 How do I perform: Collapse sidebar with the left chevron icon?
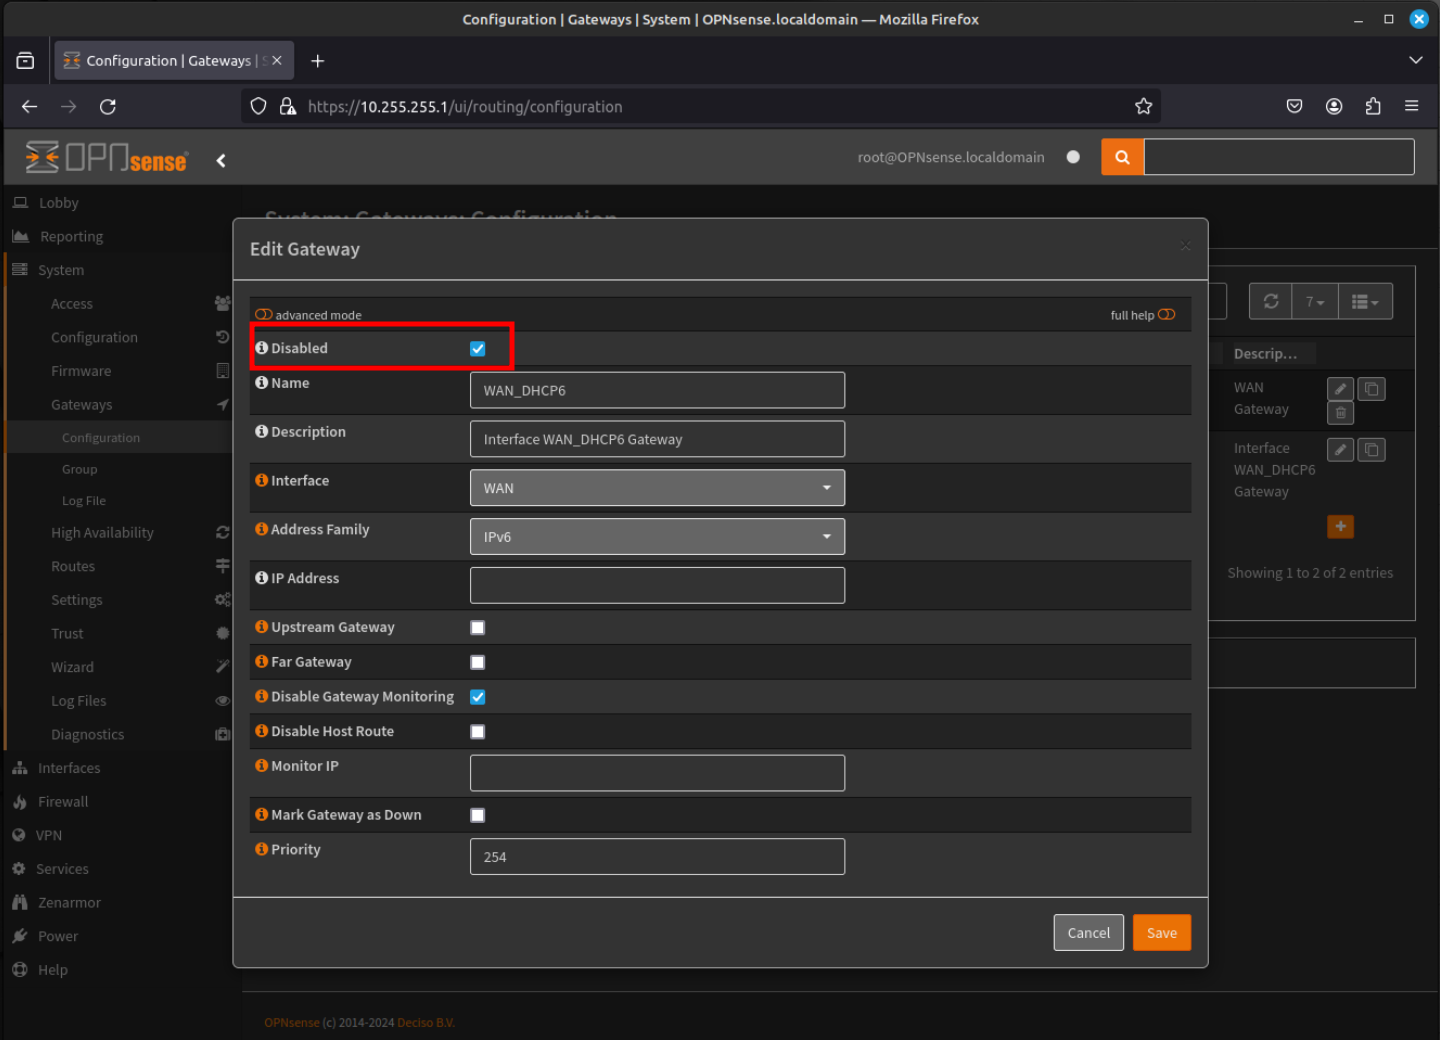point(221,160)
